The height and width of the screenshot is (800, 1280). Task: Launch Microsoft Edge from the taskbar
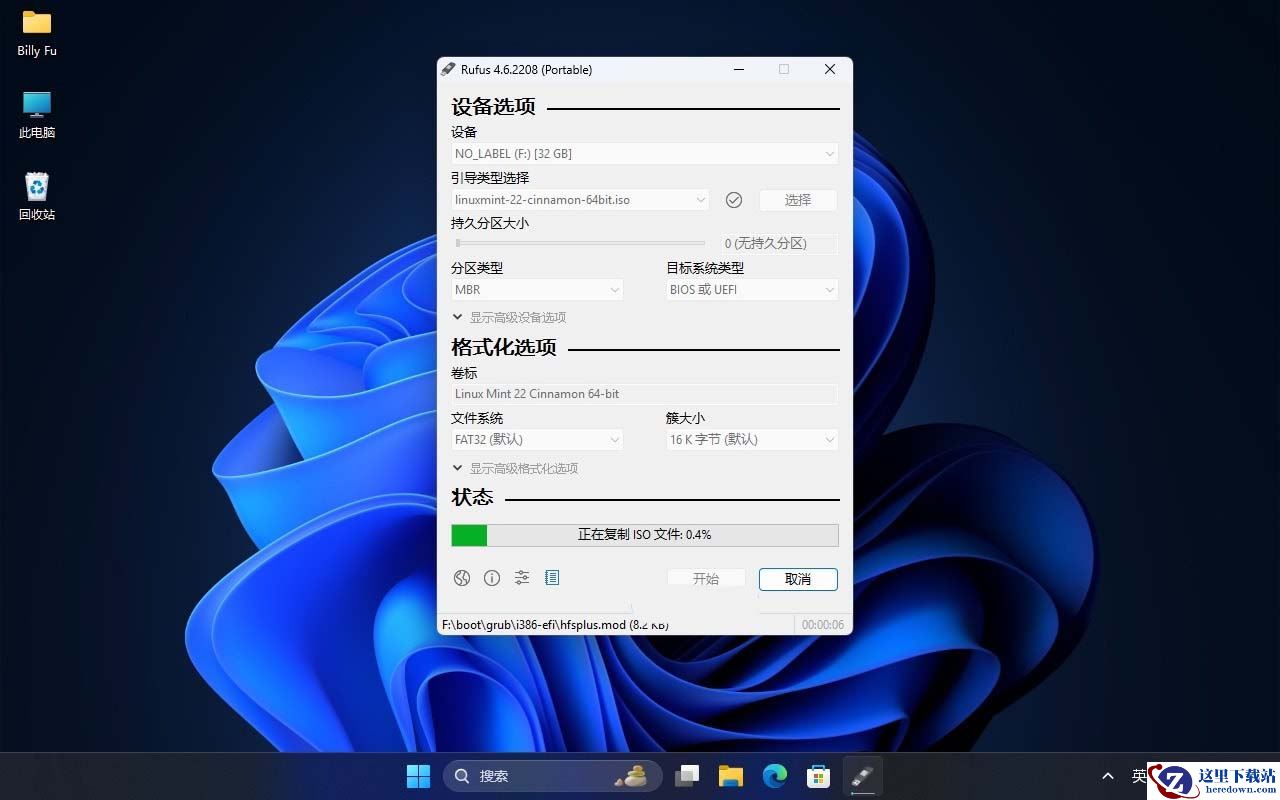coord(775,776)
